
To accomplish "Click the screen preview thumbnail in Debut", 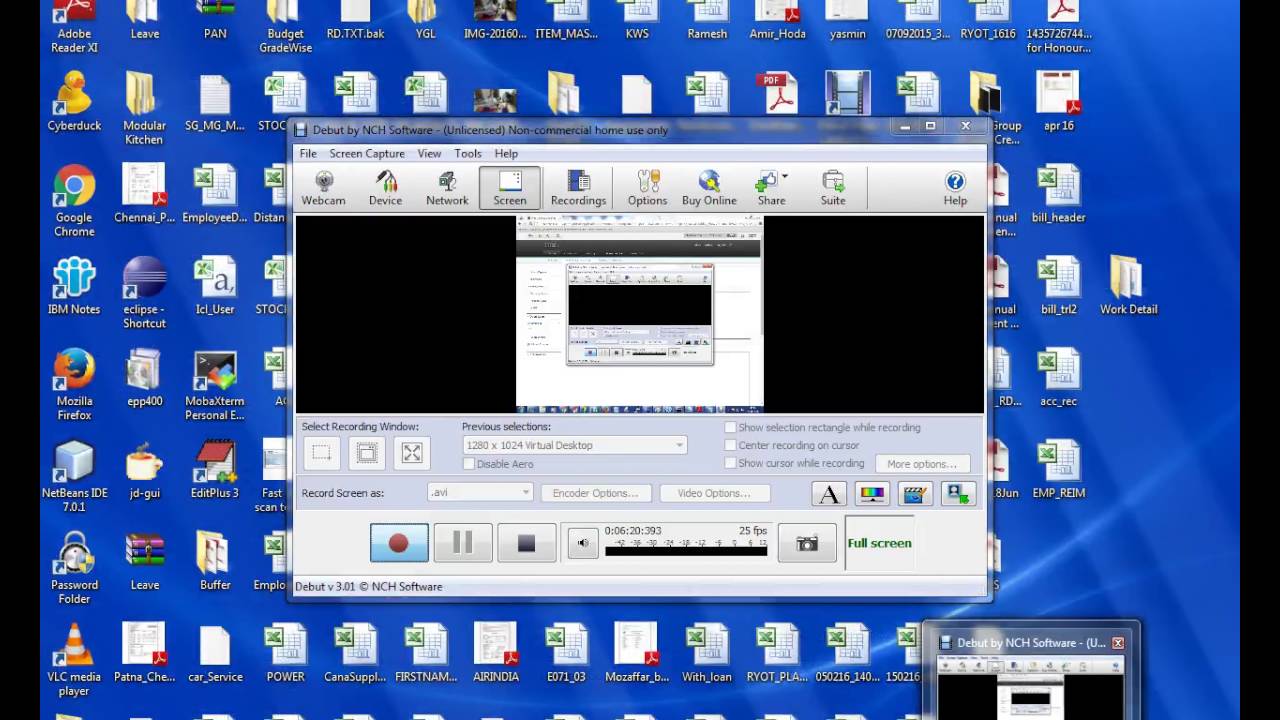I will tap(640, 313).
